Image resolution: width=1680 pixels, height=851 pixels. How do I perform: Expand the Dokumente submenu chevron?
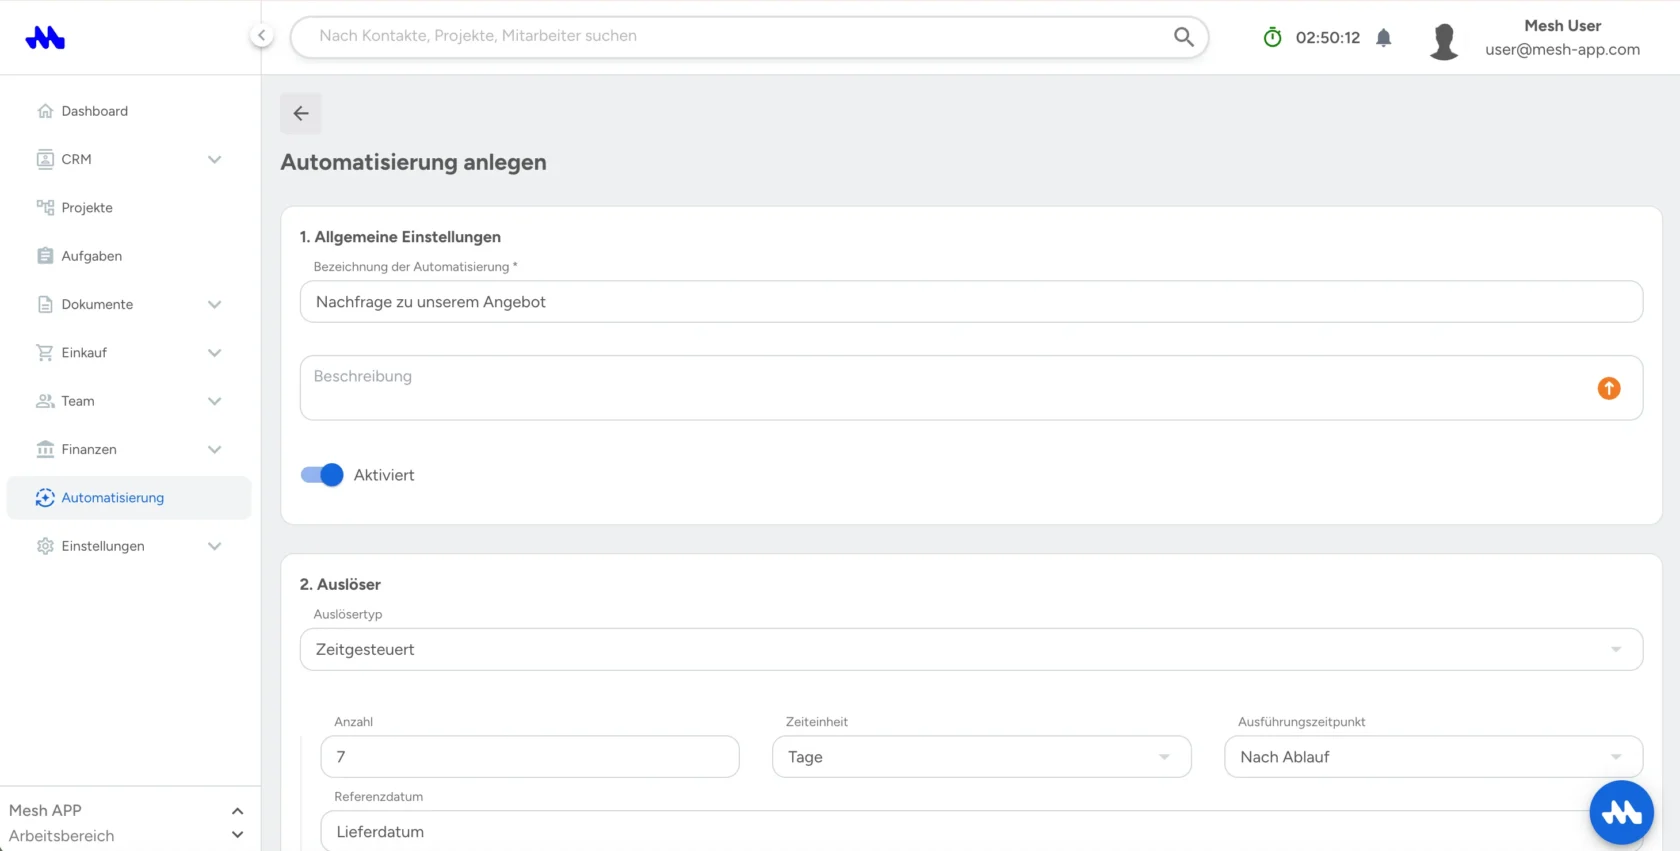214,304
